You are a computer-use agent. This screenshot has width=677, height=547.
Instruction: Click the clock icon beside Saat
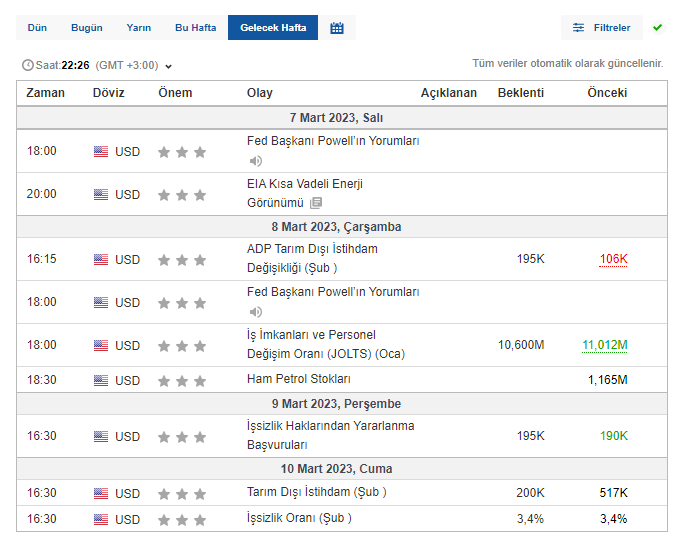coord(27,66)
